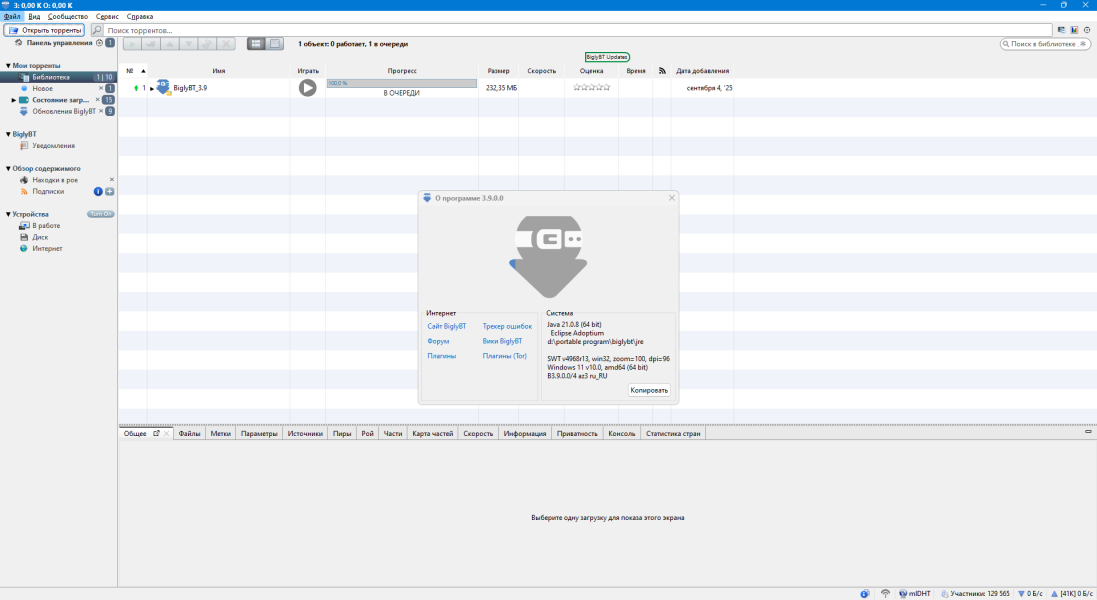1097x600 pixels.
Task: Click the BiglyBT_3.9 torrent icon
Action: (x=163, y=88)
